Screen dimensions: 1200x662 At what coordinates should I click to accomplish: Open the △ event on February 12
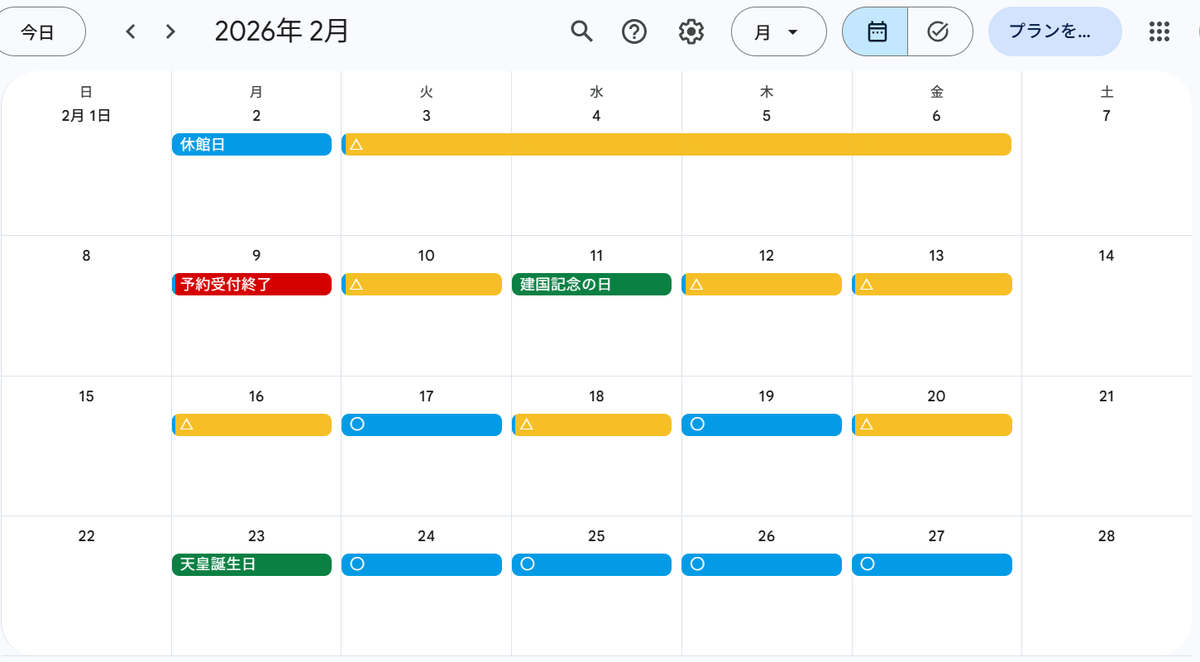pos(761,284)
